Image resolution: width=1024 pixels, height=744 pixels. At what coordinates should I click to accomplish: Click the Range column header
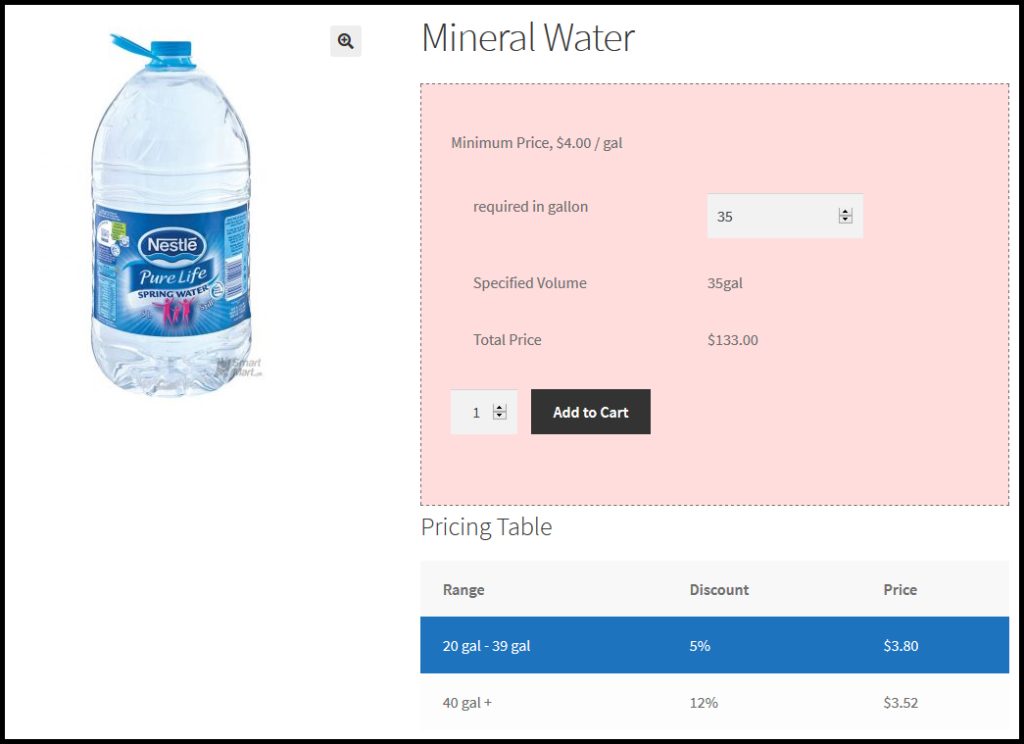pos(464,590)
